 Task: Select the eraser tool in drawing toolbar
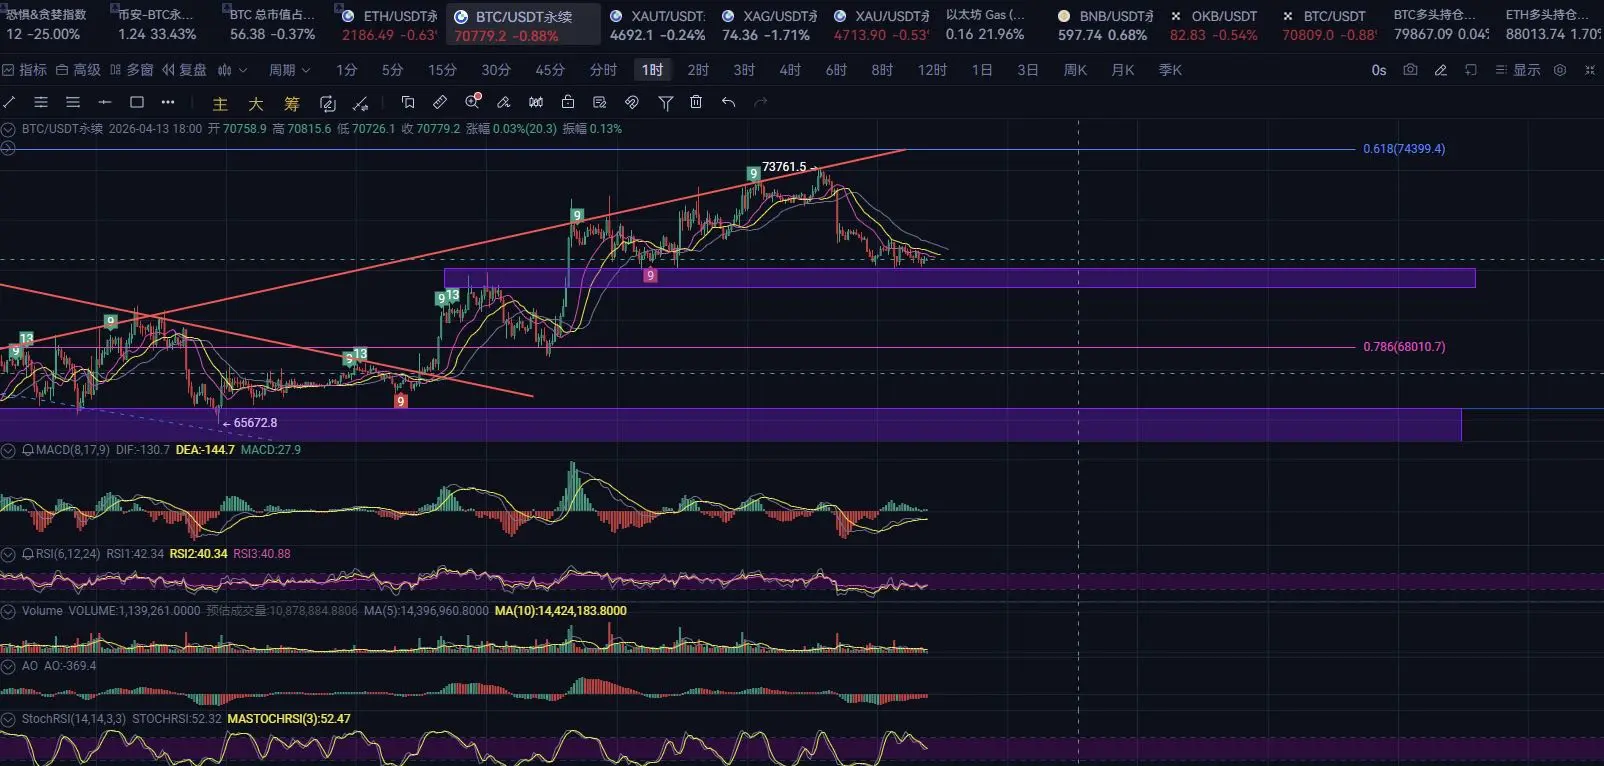(x=504, y=102)
